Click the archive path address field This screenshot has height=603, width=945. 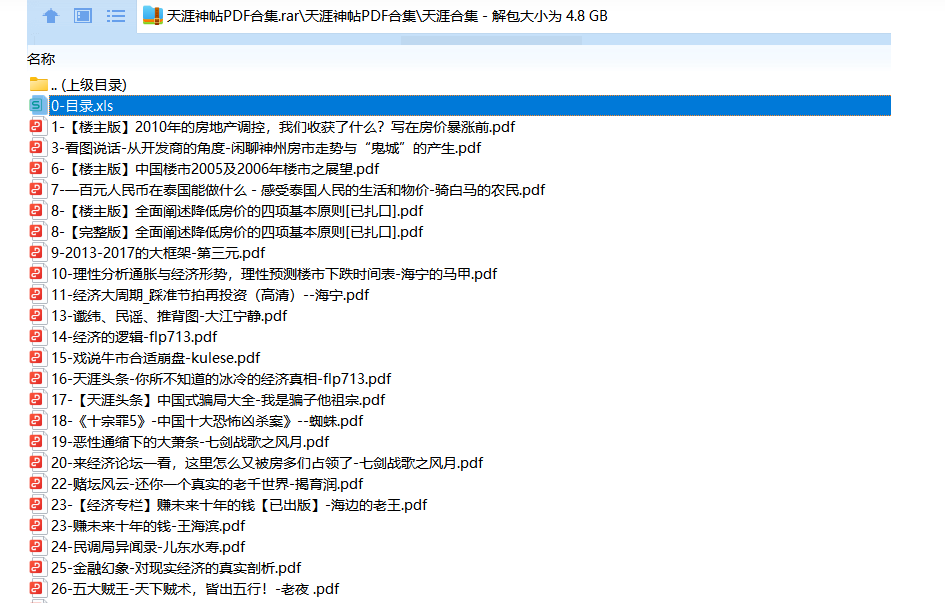pos(500,16)
